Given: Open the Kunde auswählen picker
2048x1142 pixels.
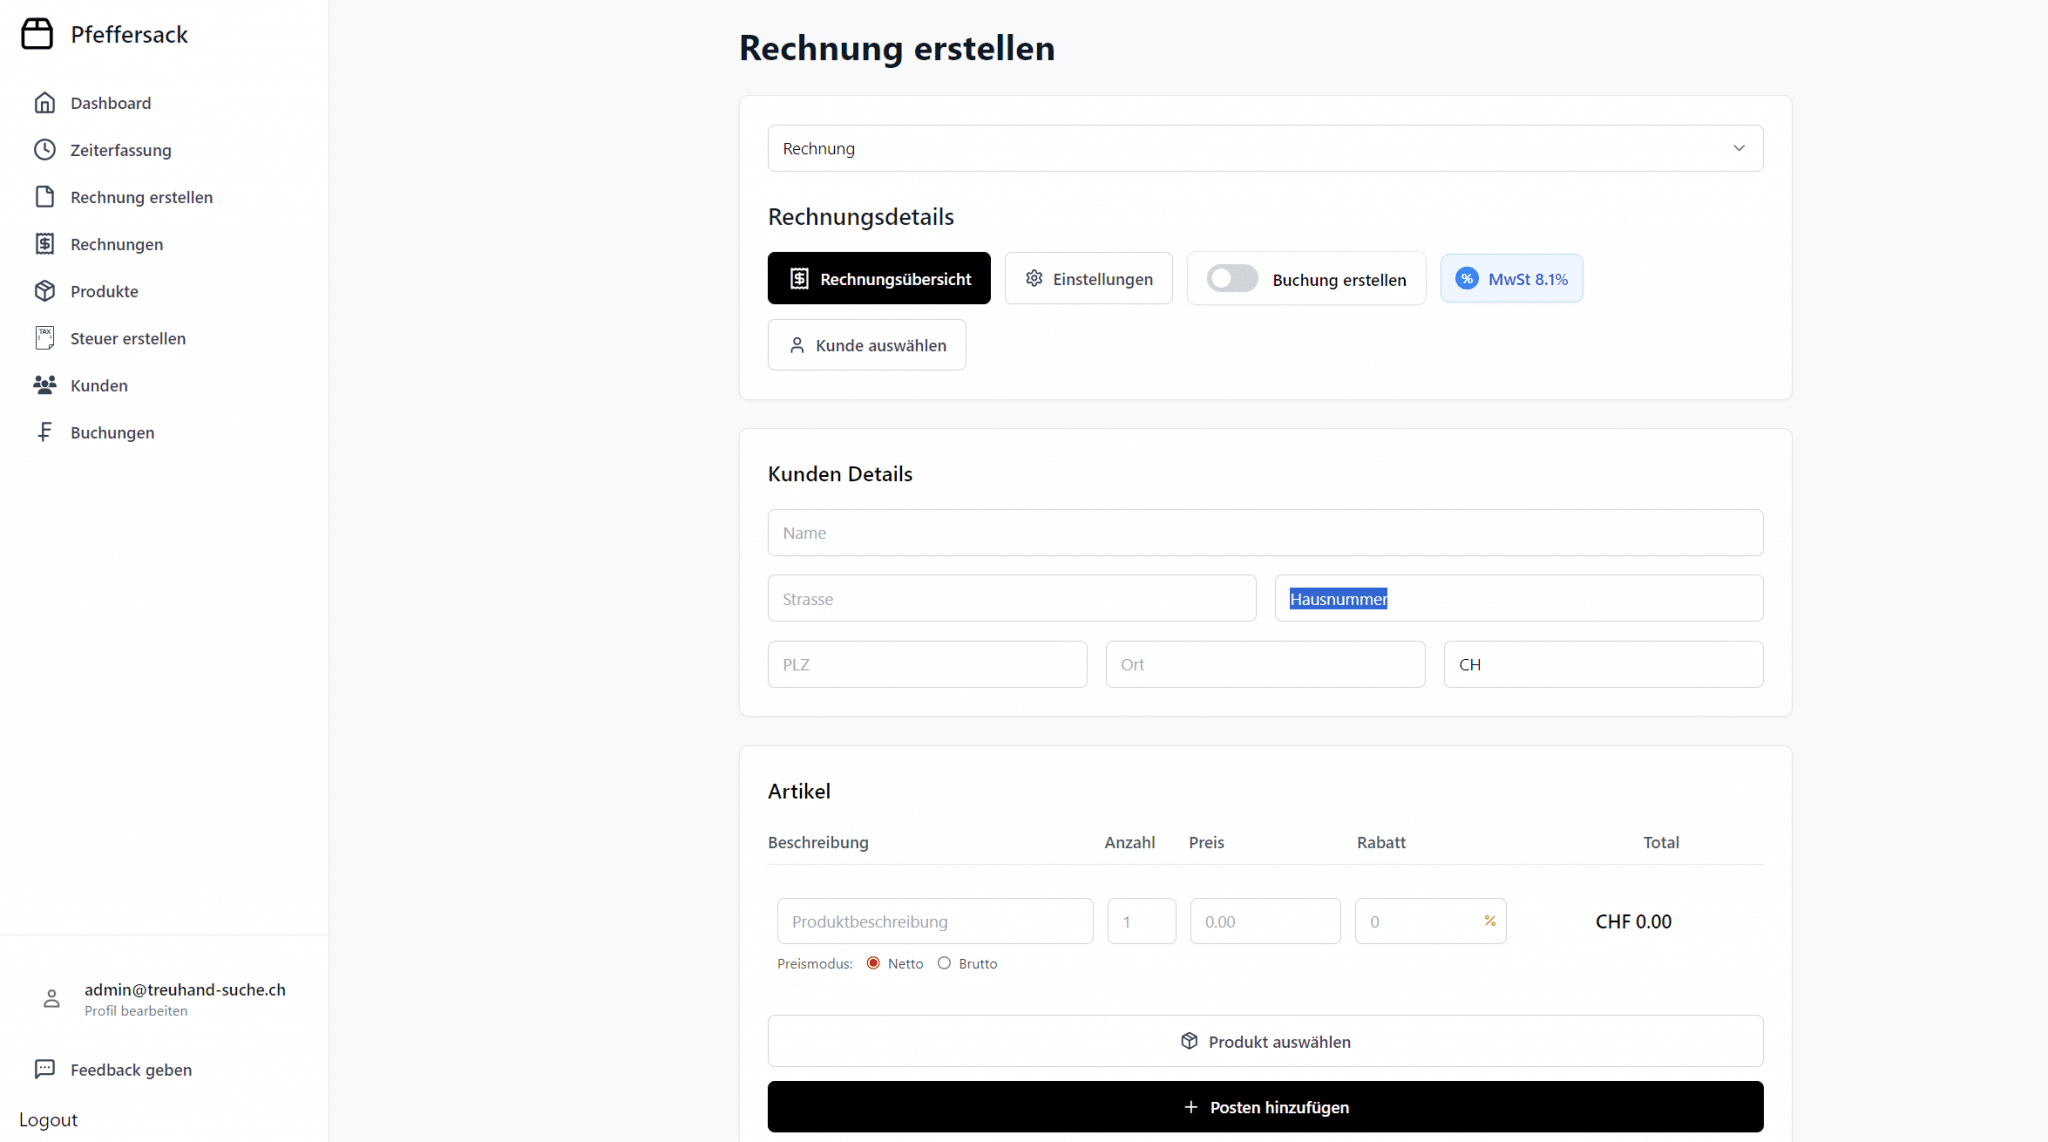Looking at the screenshot, I should coord(867,345).
